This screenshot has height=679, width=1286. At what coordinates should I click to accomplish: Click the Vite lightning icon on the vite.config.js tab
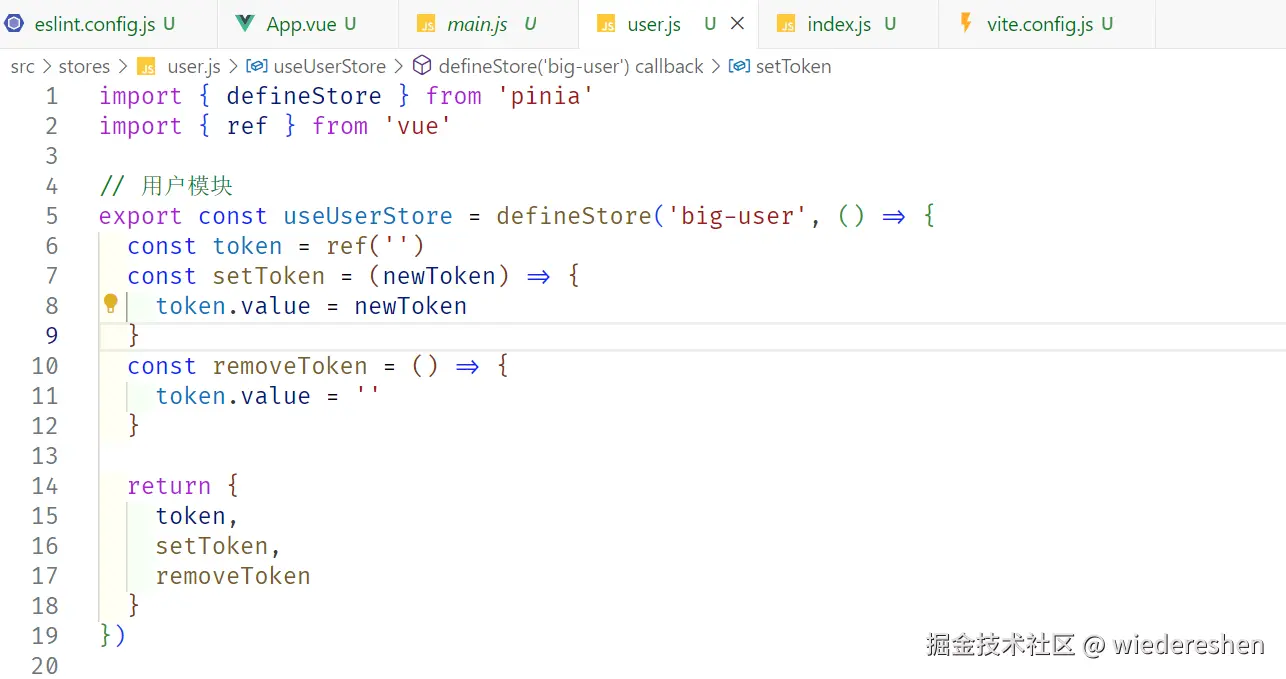tap(966, 23)
